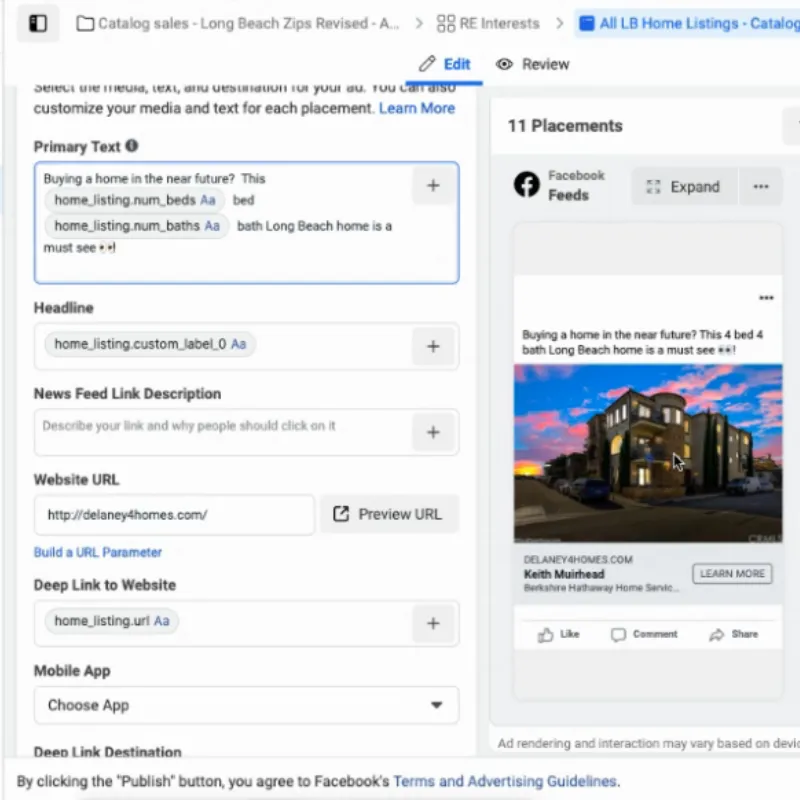
Task: Select the home_listing.url tag
Action: [112, 621]
